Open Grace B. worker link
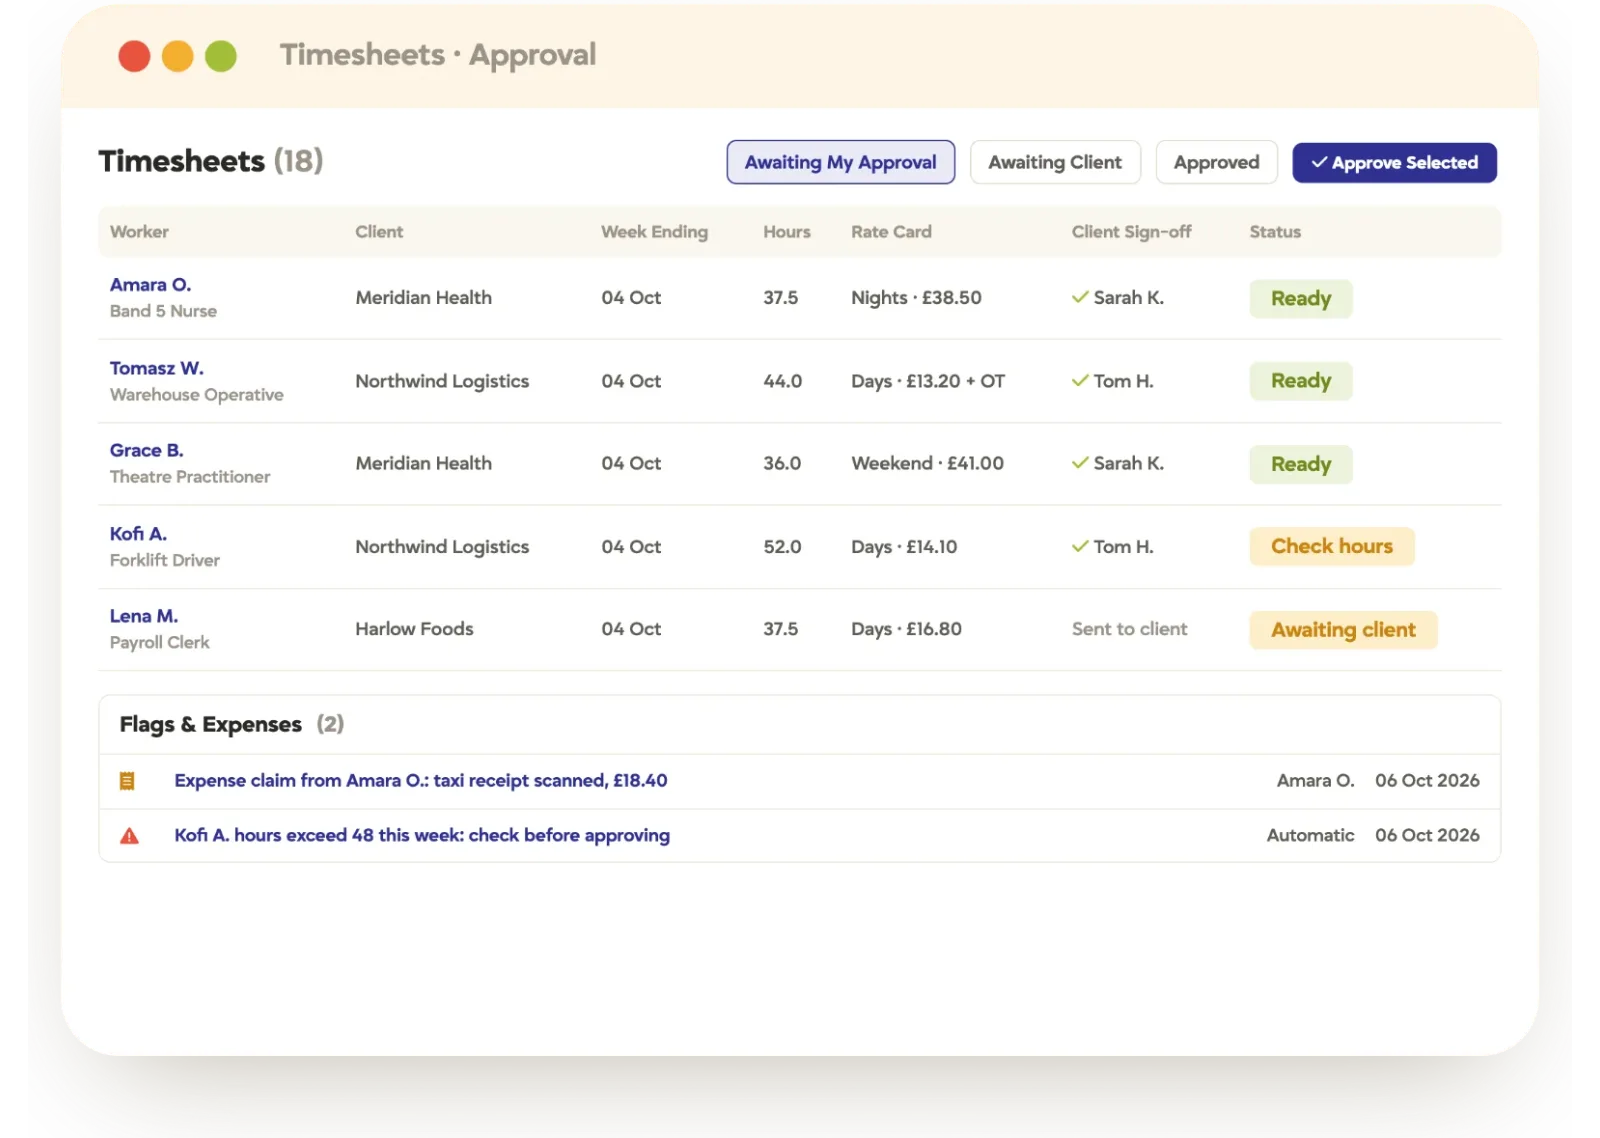This screenshot has width=1600, height=1138. pos(146,451)
